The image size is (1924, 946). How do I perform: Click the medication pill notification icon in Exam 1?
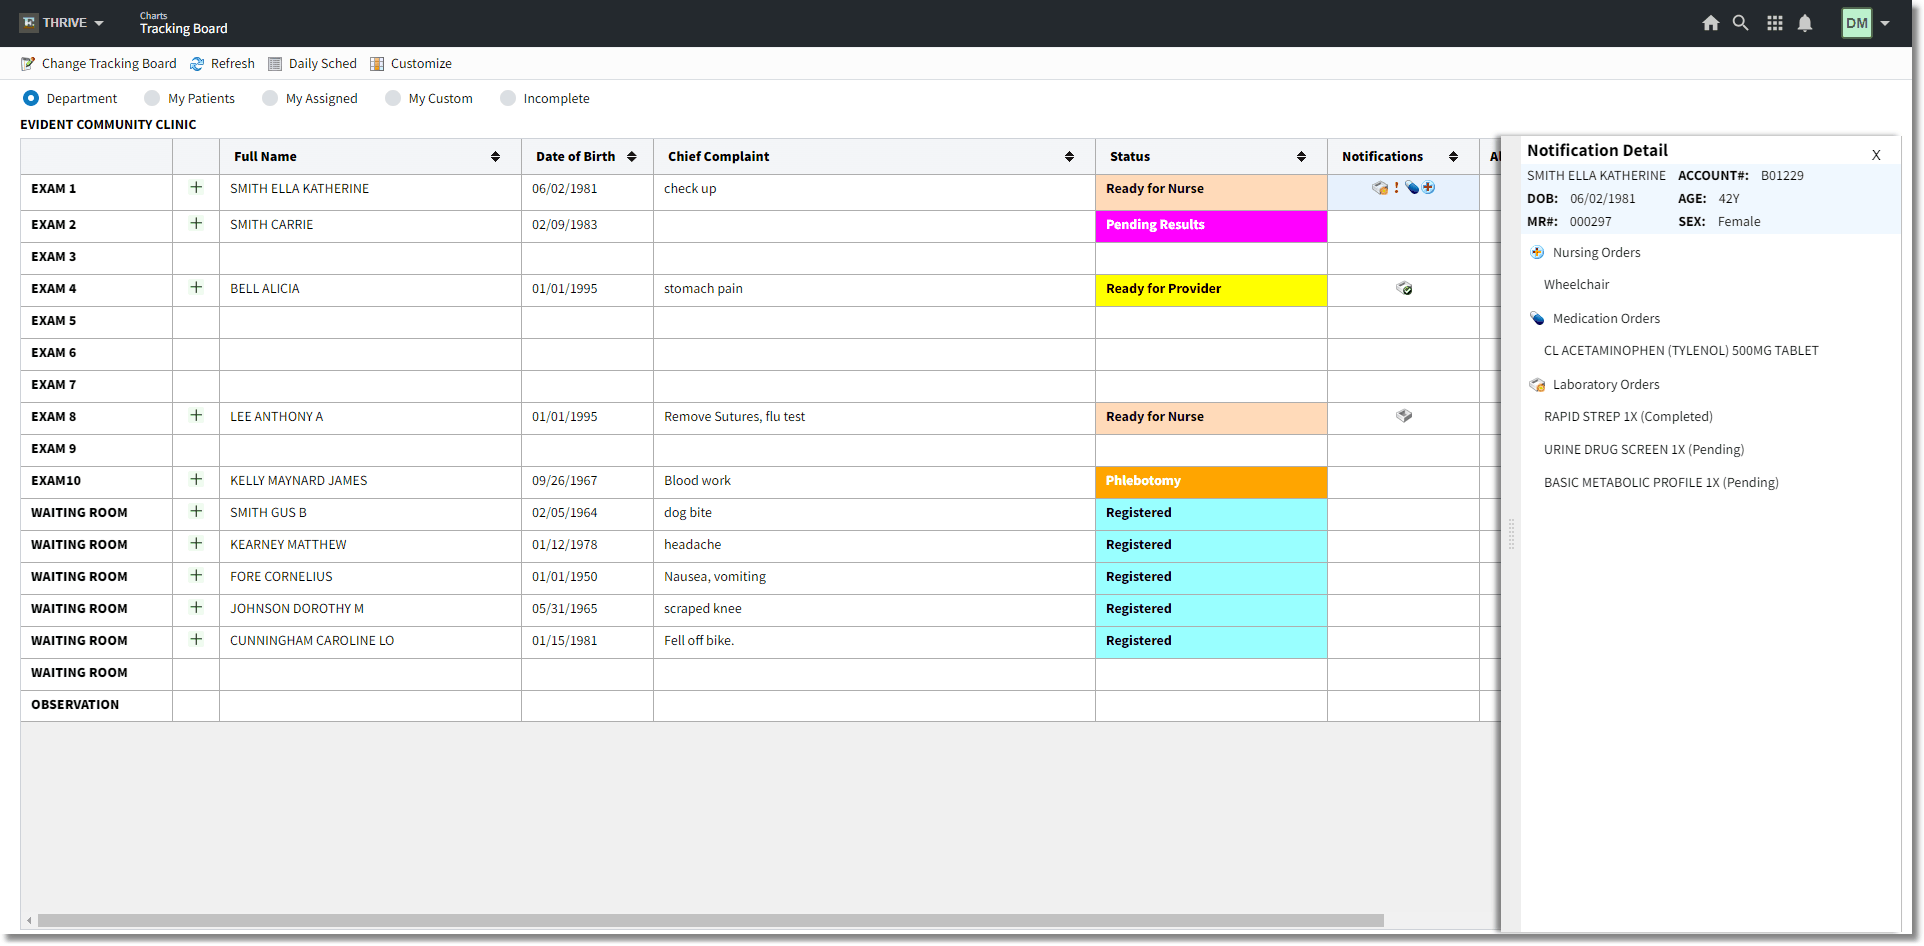click(x=1412, y=188)
